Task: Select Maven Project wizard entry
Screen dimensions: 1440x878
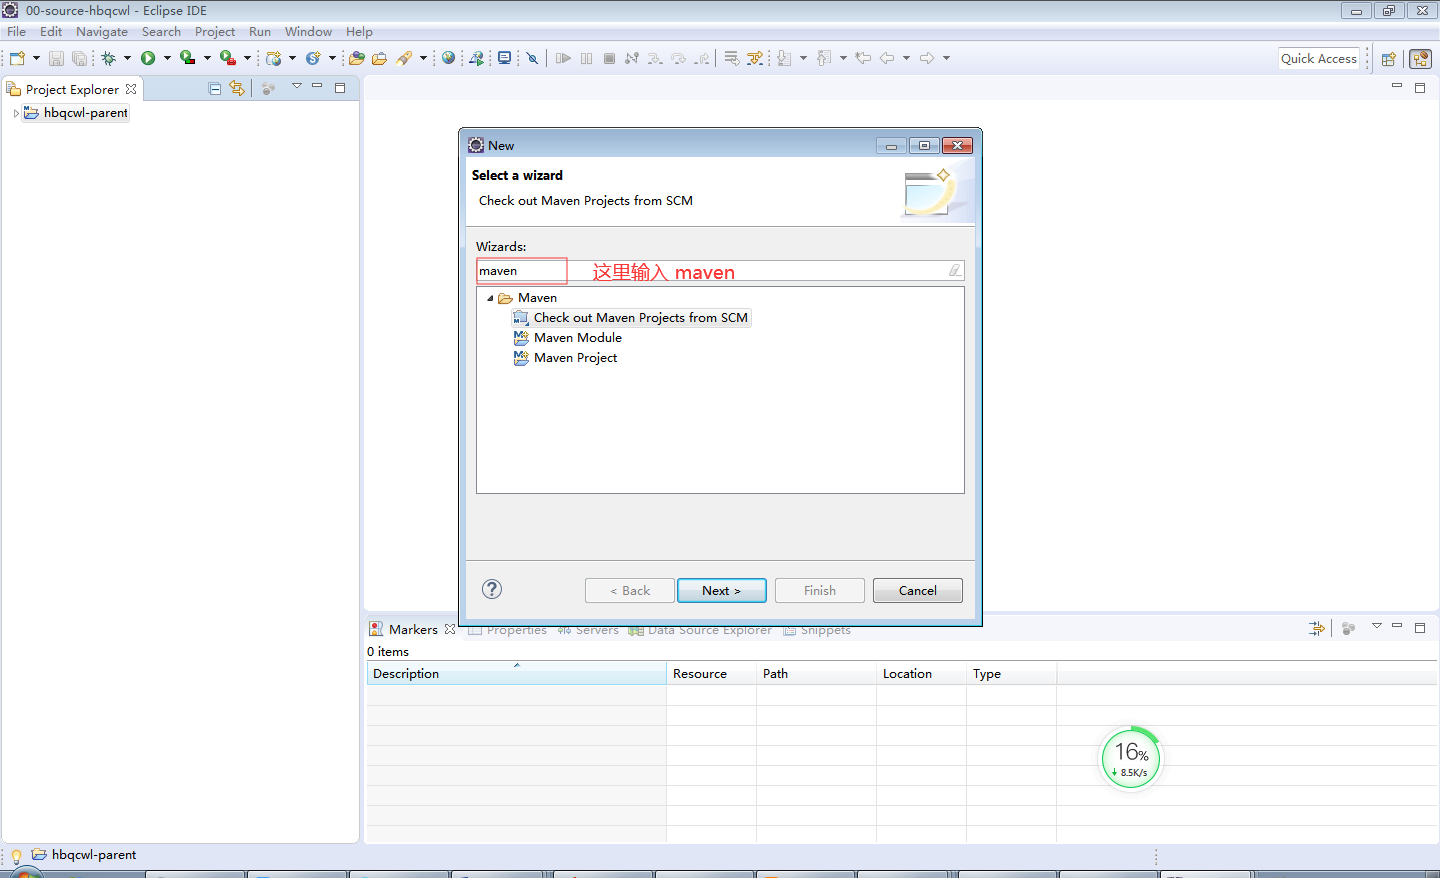Action: (565, 358)
